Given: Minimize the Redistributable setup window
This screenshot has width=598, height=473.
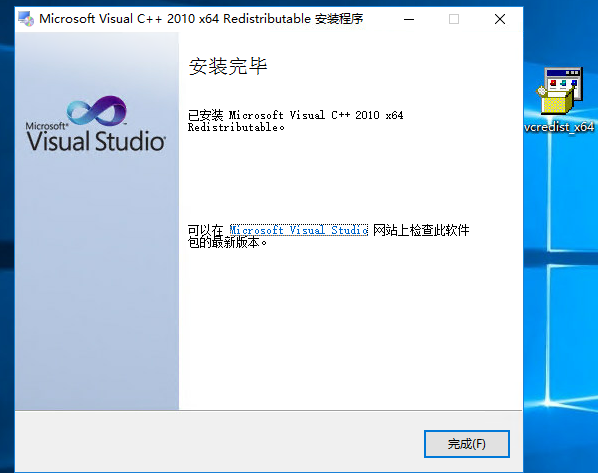Looking at the screenshot, I should (409, 19).
